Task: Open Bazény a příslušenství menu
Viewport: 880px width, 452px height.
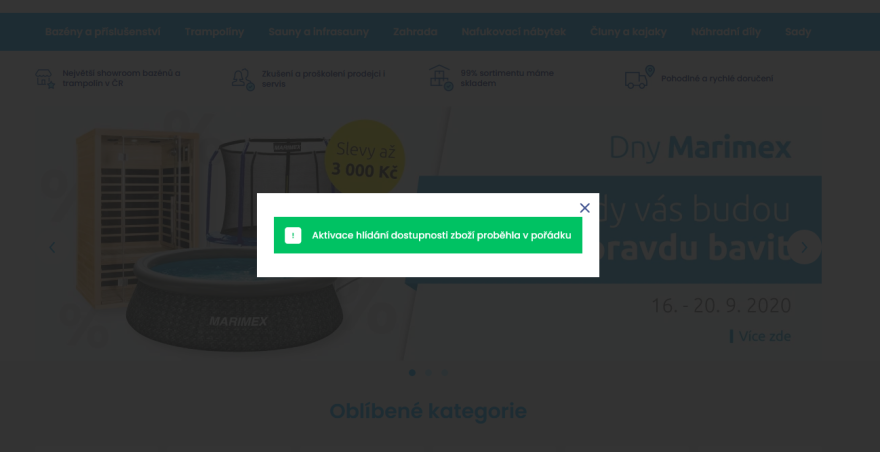Action: point(103,32)
